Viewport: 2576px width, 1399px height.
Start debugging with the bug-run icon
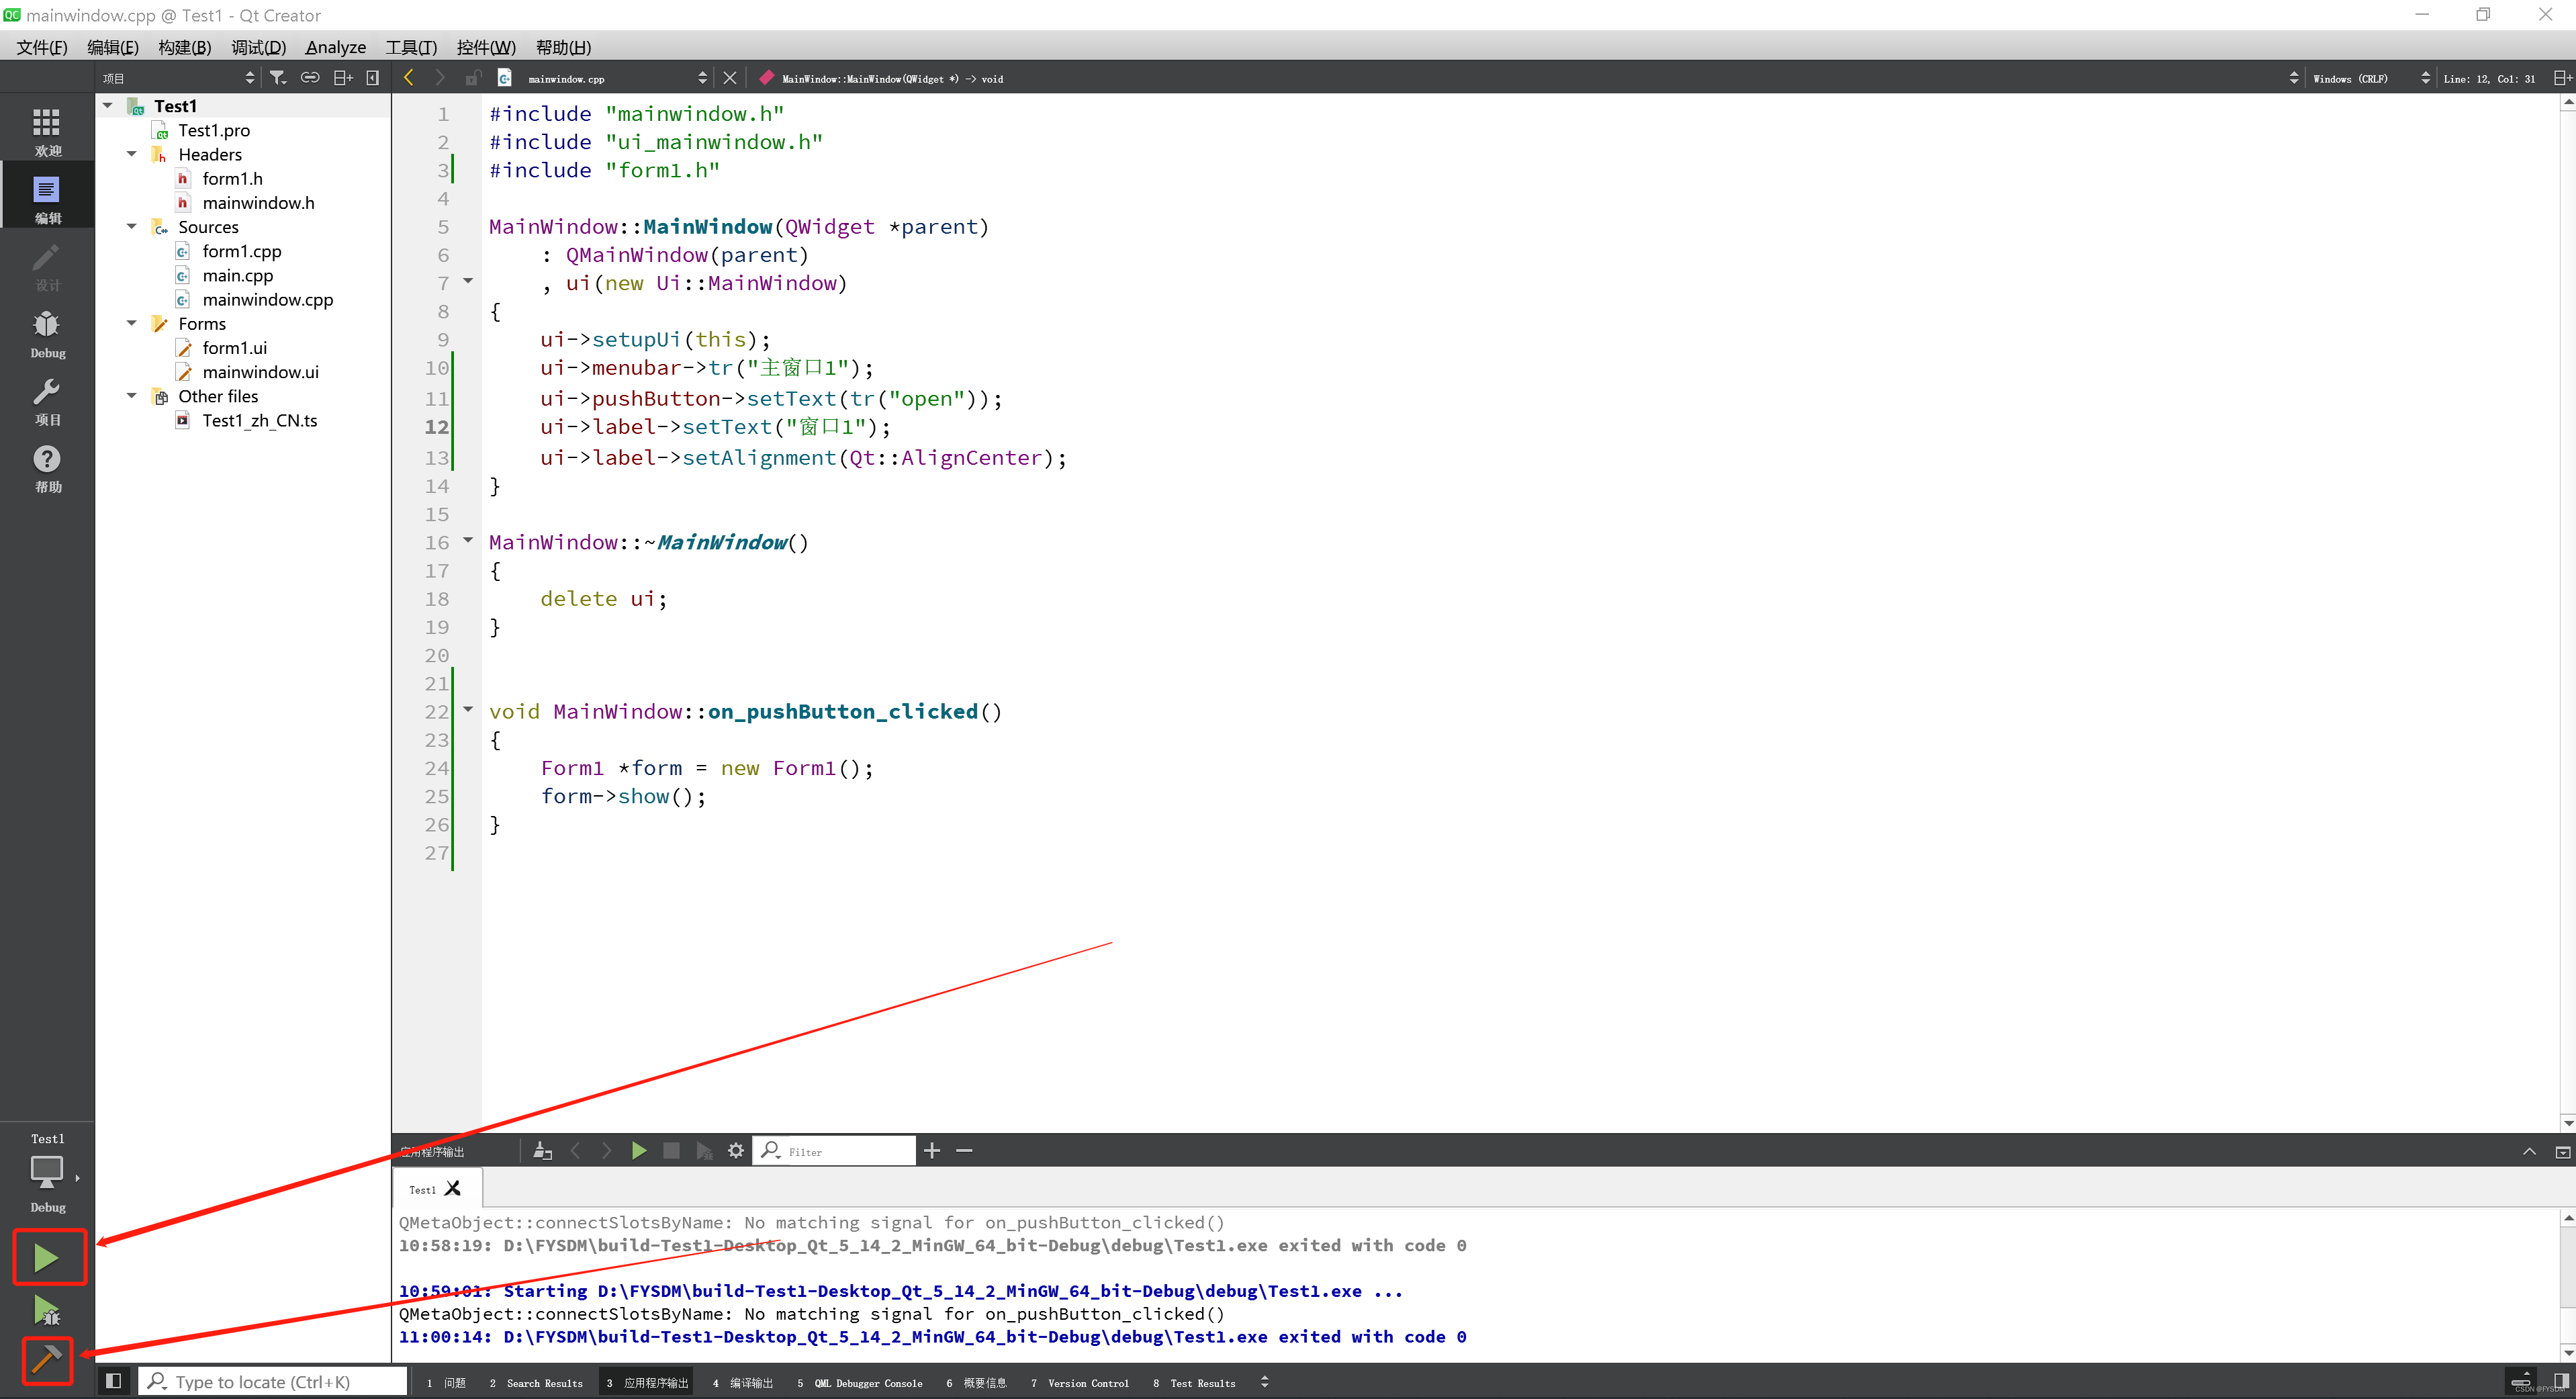(47, 1310)
